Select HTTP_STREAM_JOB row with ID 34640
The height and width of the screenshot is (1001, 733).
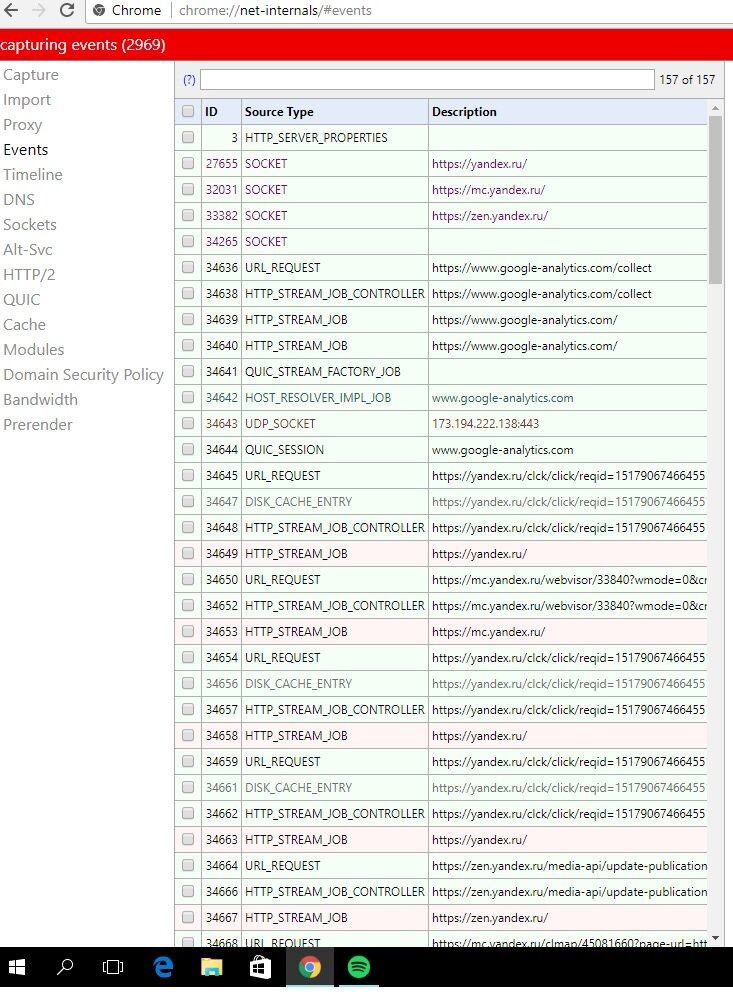(441, 345)
